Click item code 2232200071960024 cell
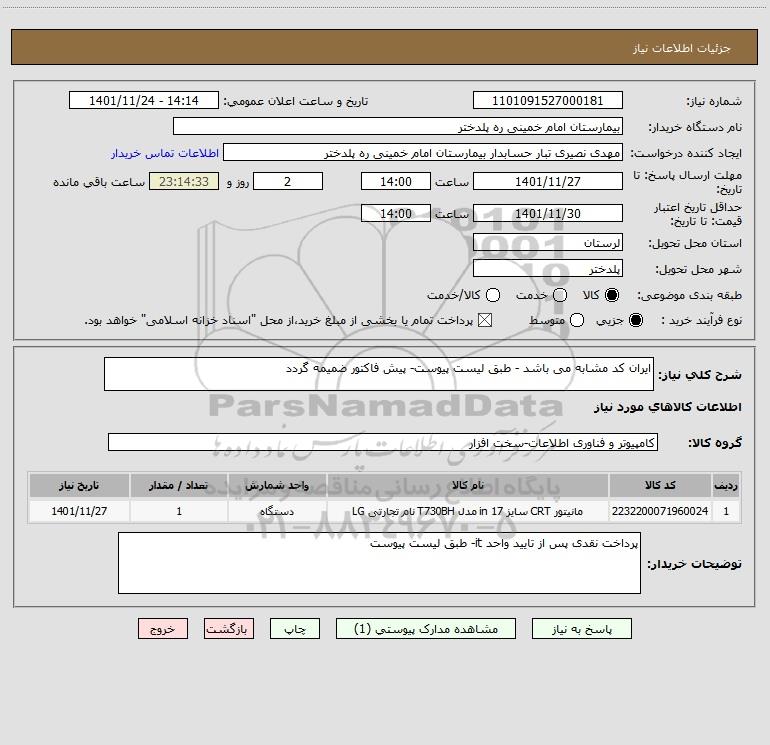This screenshot has width=770, height=745. click(x=660, y=511)
